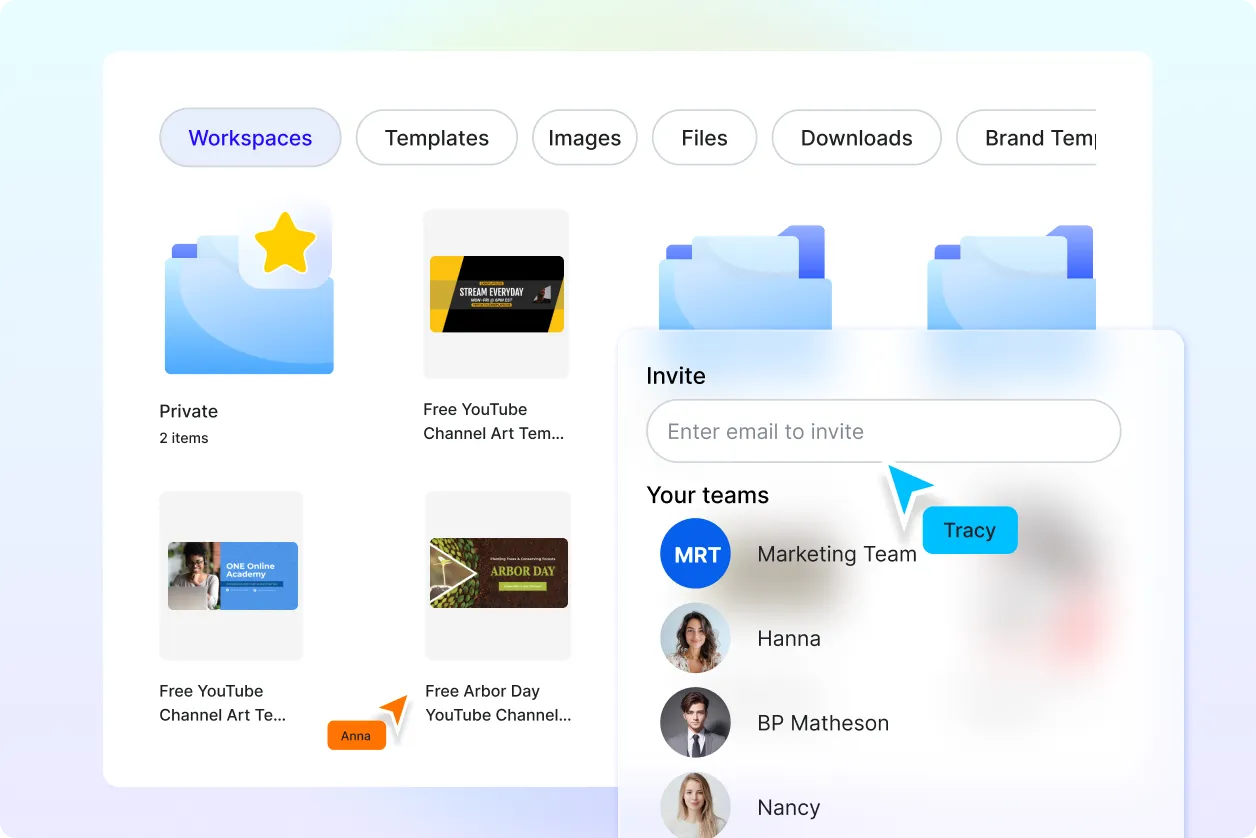Click the Workspaces tab
This screenshot has width=1256, height=838.
pyautogui.click(x=250, y=137)
